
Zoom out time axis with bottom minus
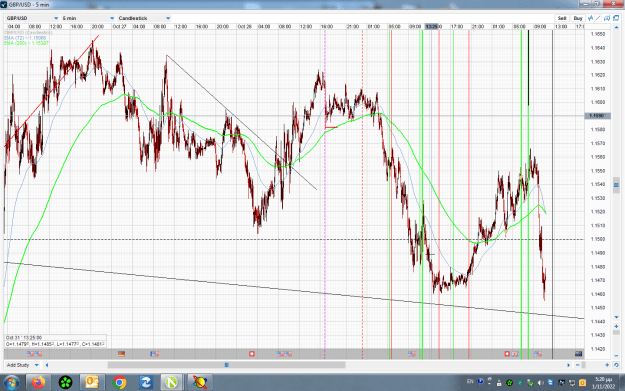coord(578,365)
